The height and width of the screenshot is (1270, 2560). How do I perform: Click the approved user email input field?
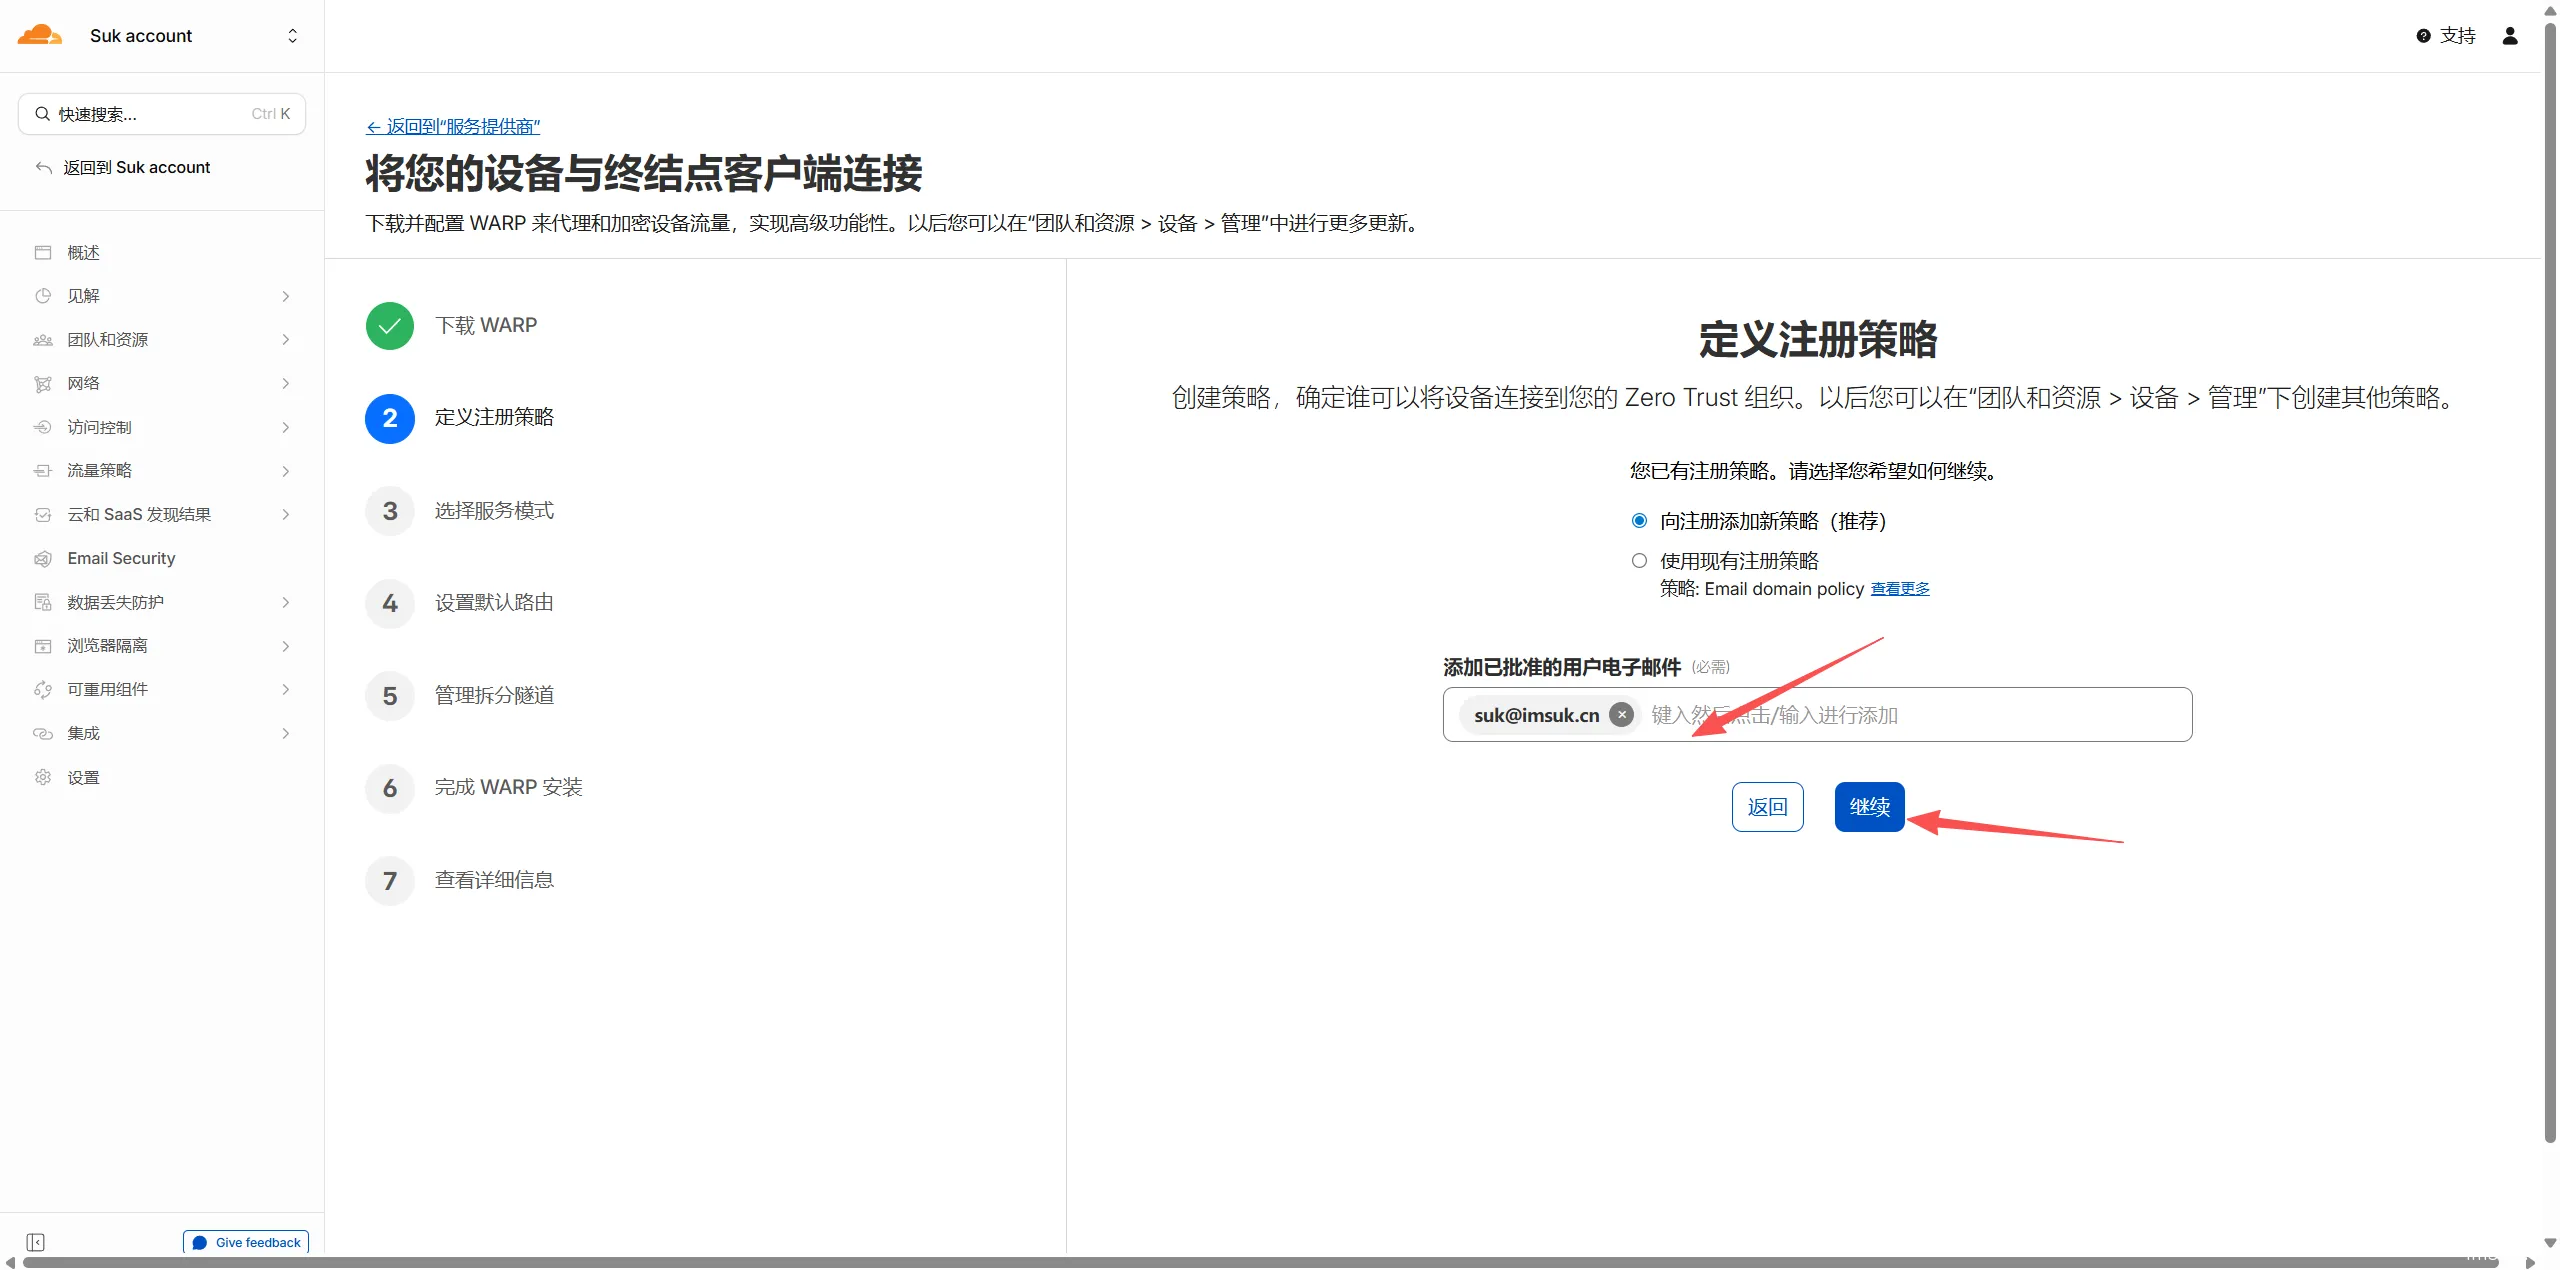point(1818,715)
